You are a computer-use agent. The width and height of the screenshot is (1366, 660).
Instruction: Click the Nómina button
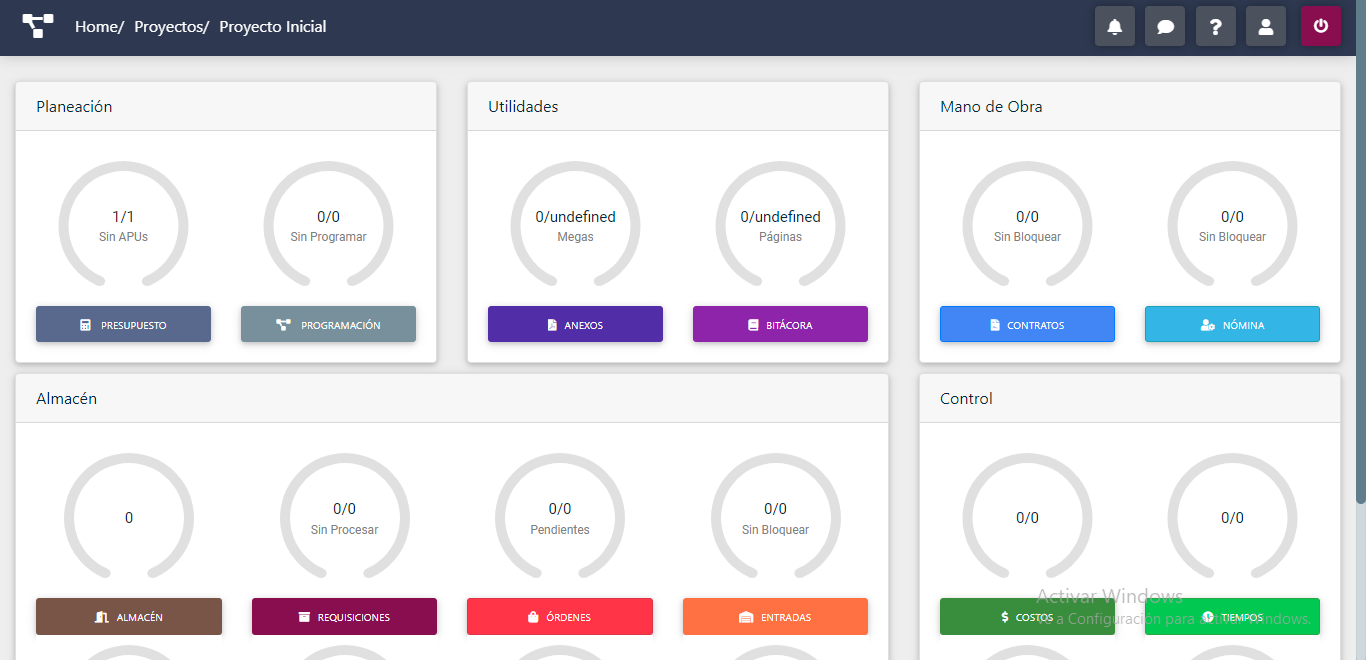[1232, 325]
